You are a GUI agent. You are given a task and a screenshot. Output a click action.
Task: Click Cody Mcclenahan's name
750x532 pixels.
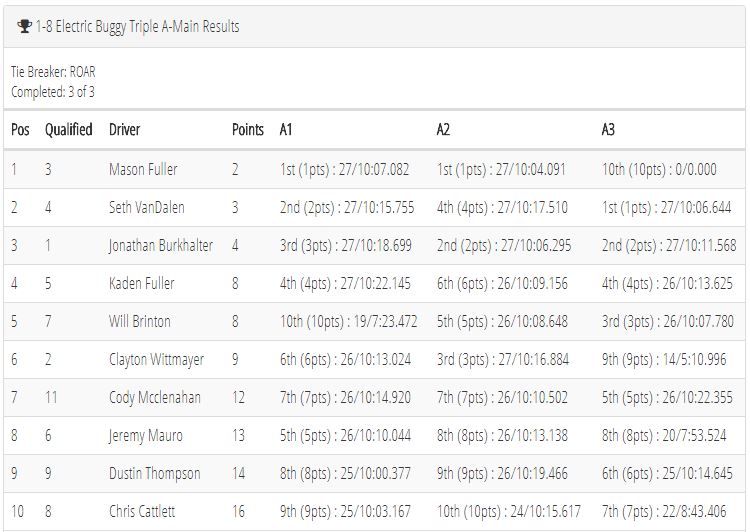pyautogui.click(x=154, y=398)
